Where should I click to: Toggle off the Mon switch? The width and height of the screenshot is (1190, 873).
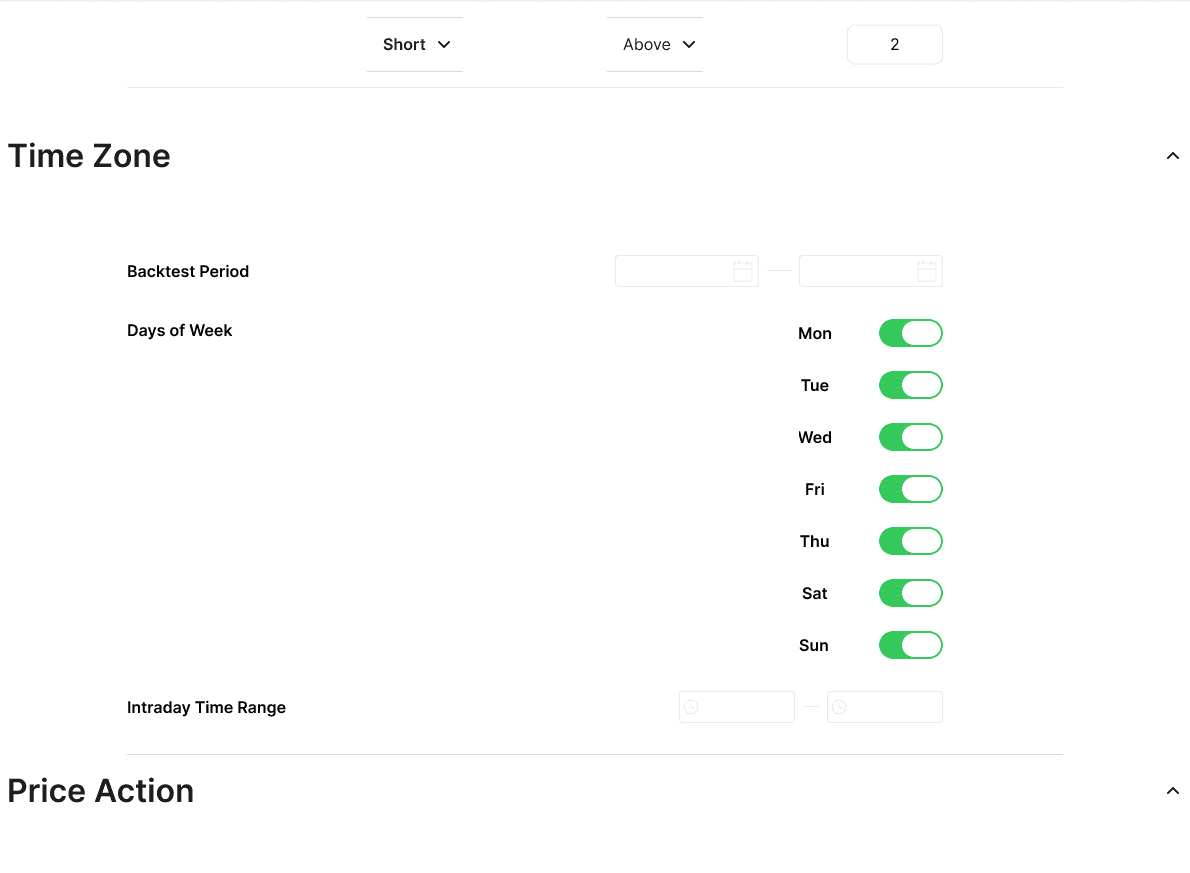[x=910, y=333]
